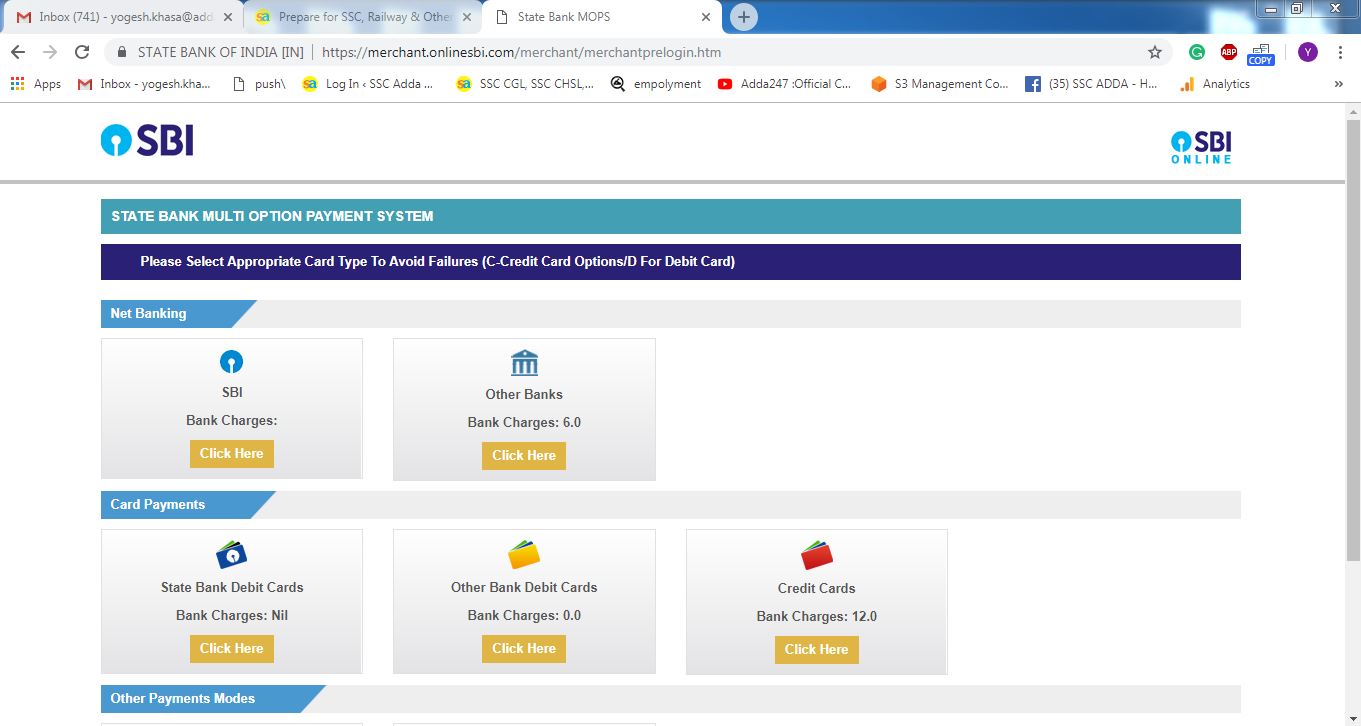Open the SSC ADDA Facebook bookmark
The width and height of the screenshot is (1361, 726).
point(1092,84)
